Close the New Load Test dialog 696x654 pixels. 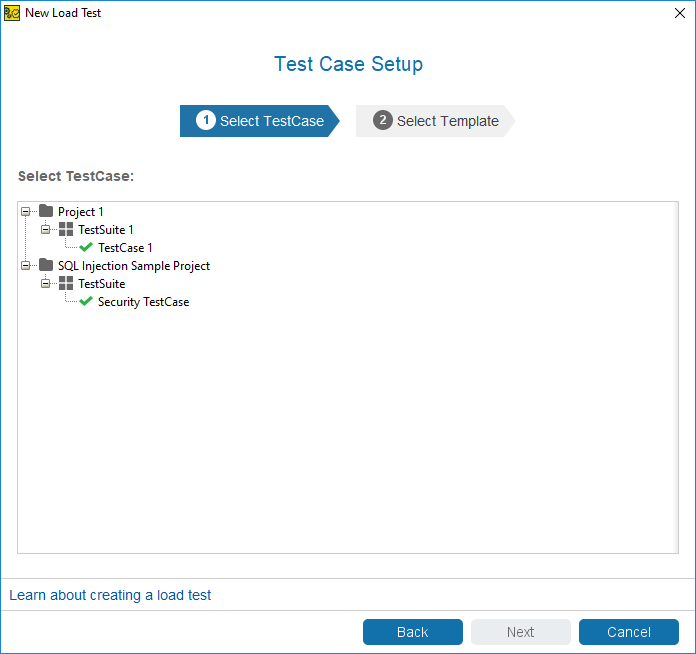click(680, 13)
